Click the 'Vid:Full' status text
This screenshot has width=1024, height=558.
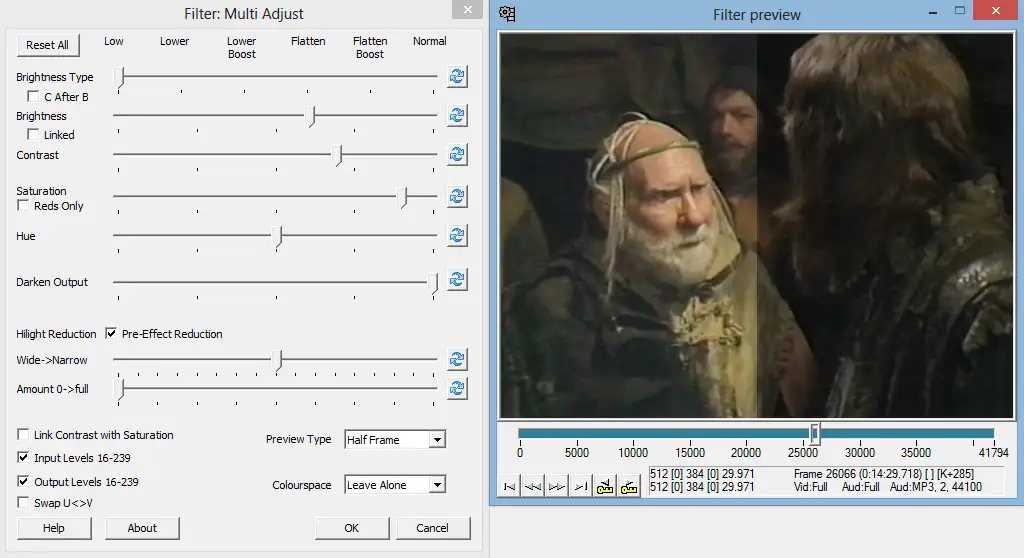[x=810, y=487]
